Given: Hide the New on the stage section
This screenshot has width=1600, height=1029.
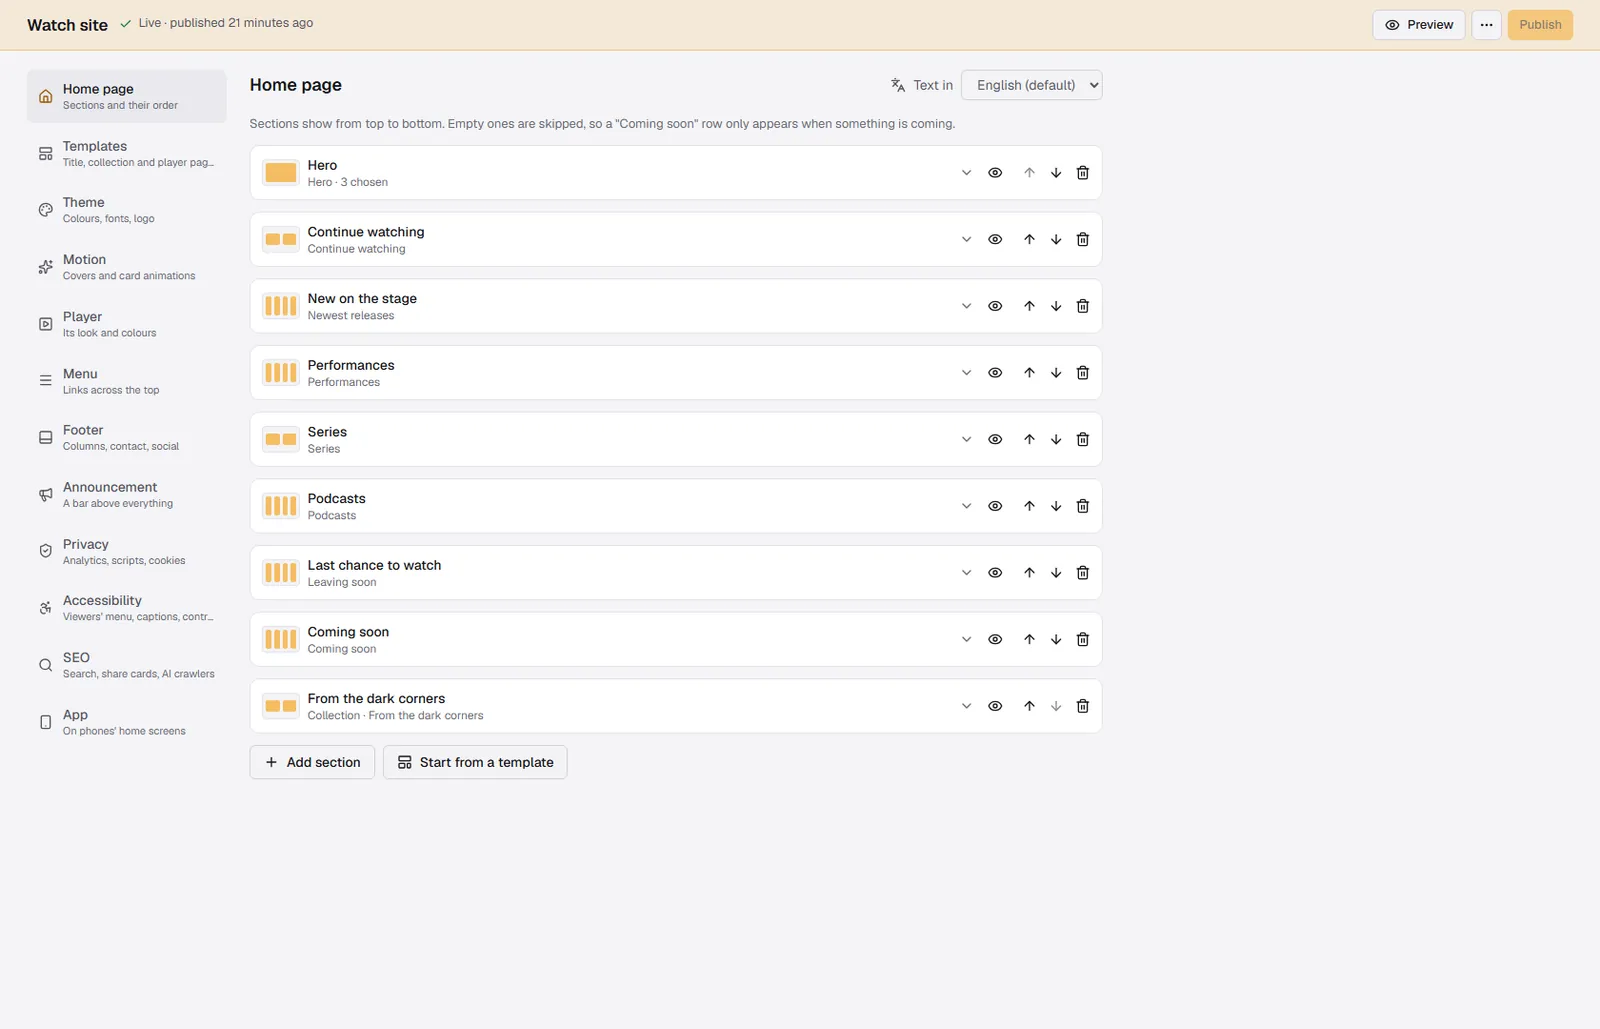Looking at the screenshot, I should pos(995,306).
